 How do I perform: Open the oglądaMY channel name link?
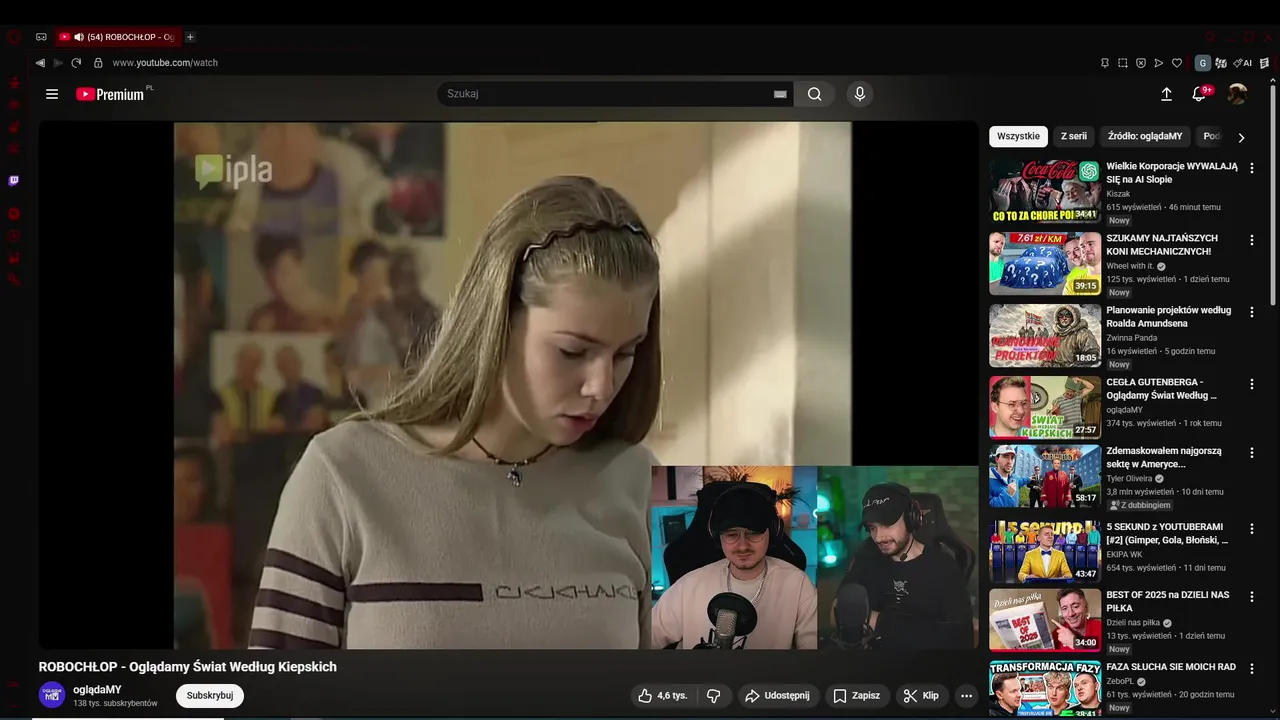97,689
